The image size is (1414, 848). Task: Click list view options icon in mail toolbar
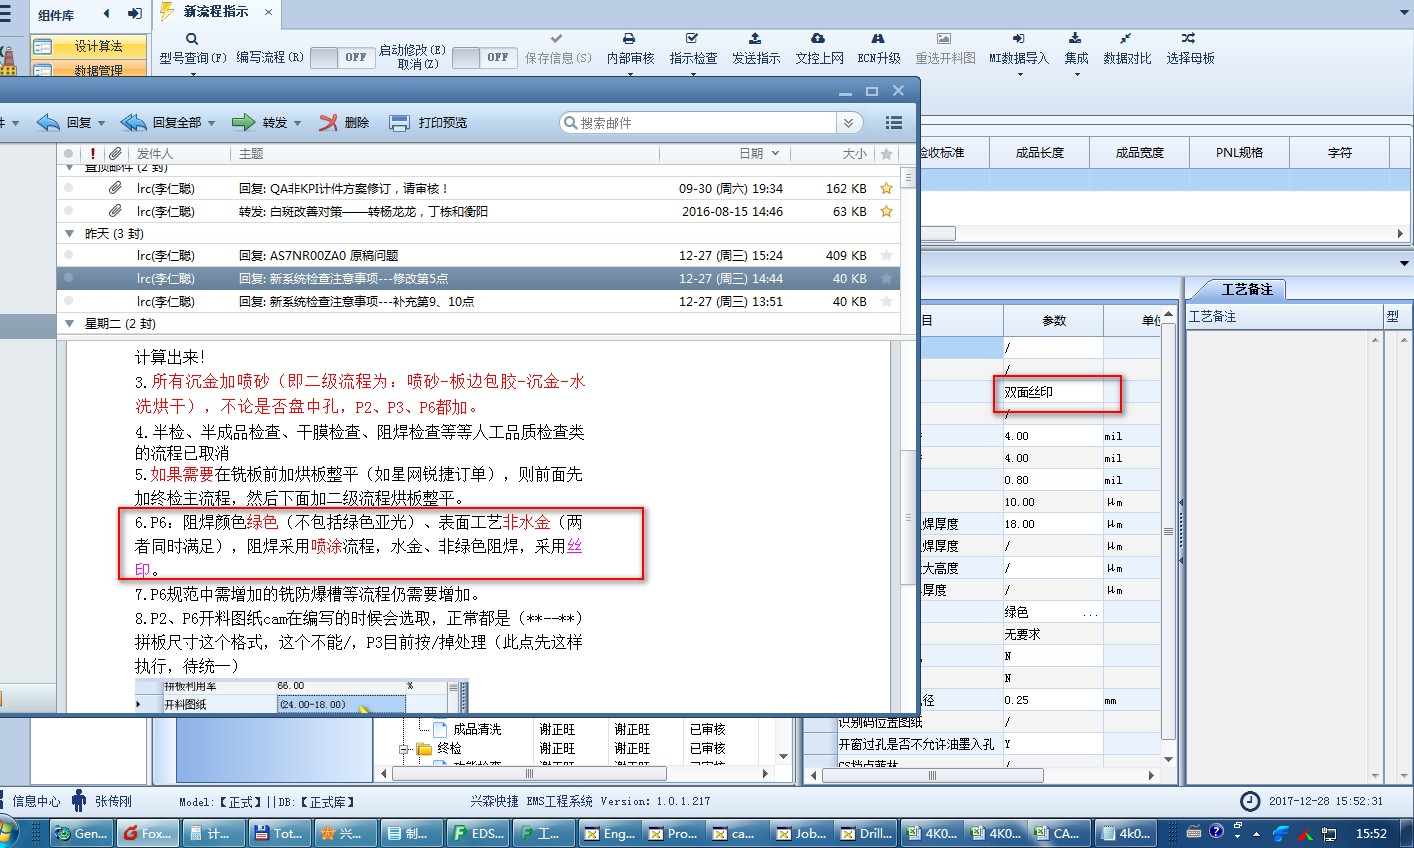894,122
